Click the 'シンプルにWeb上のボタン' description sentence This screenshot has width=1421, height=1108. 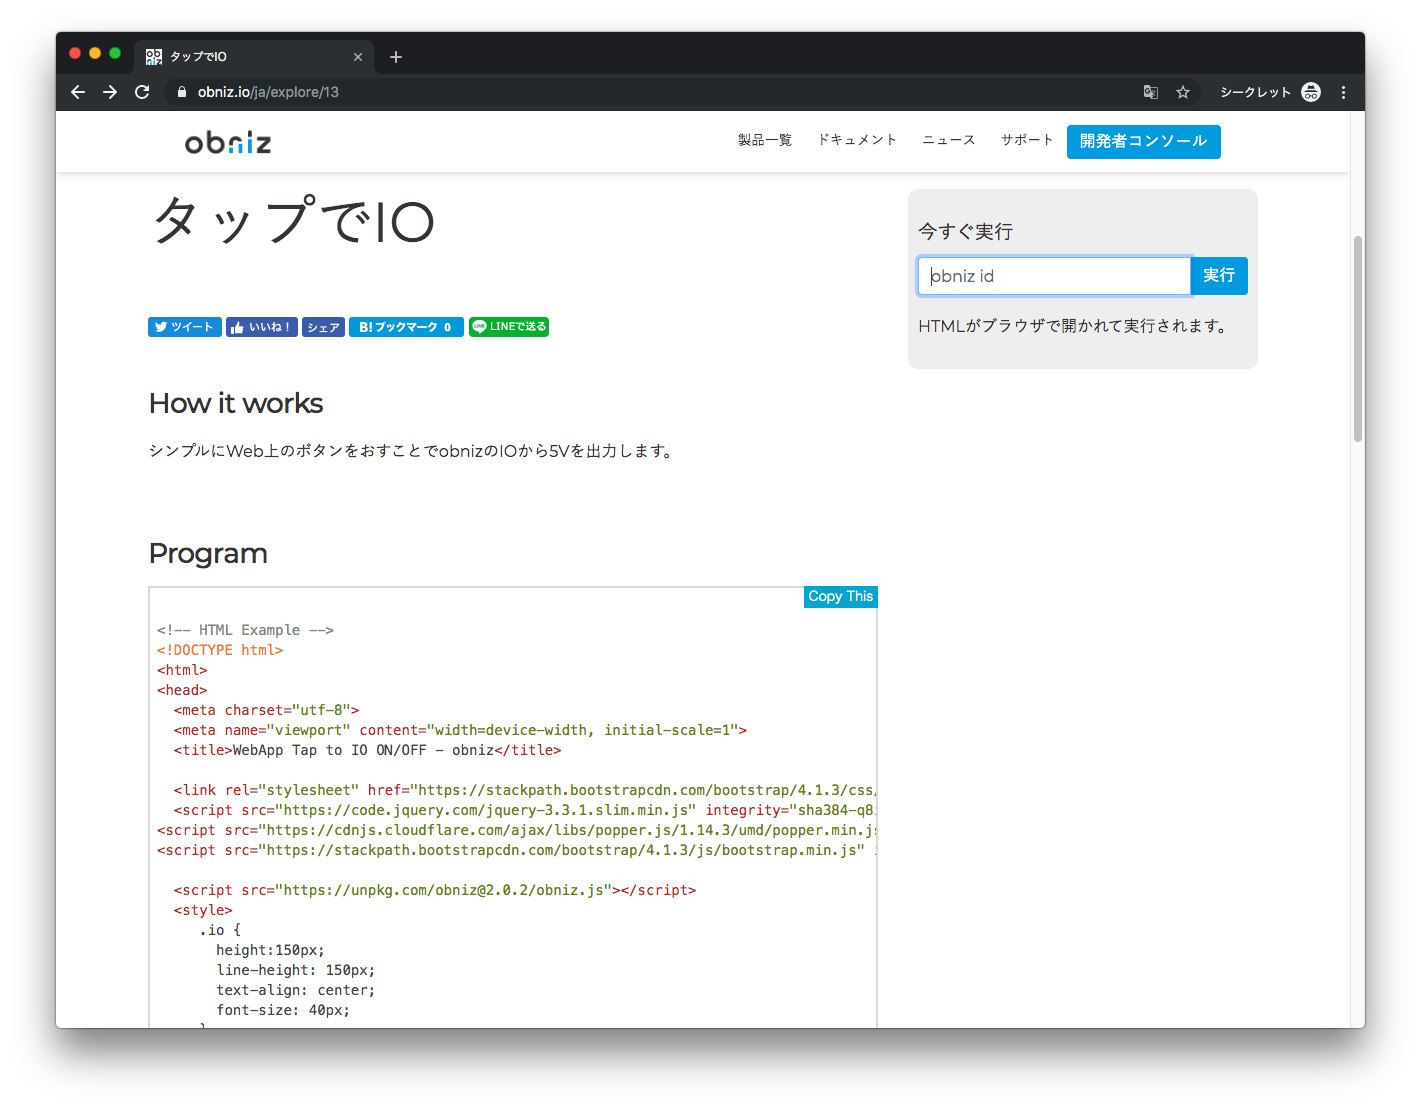413,451
